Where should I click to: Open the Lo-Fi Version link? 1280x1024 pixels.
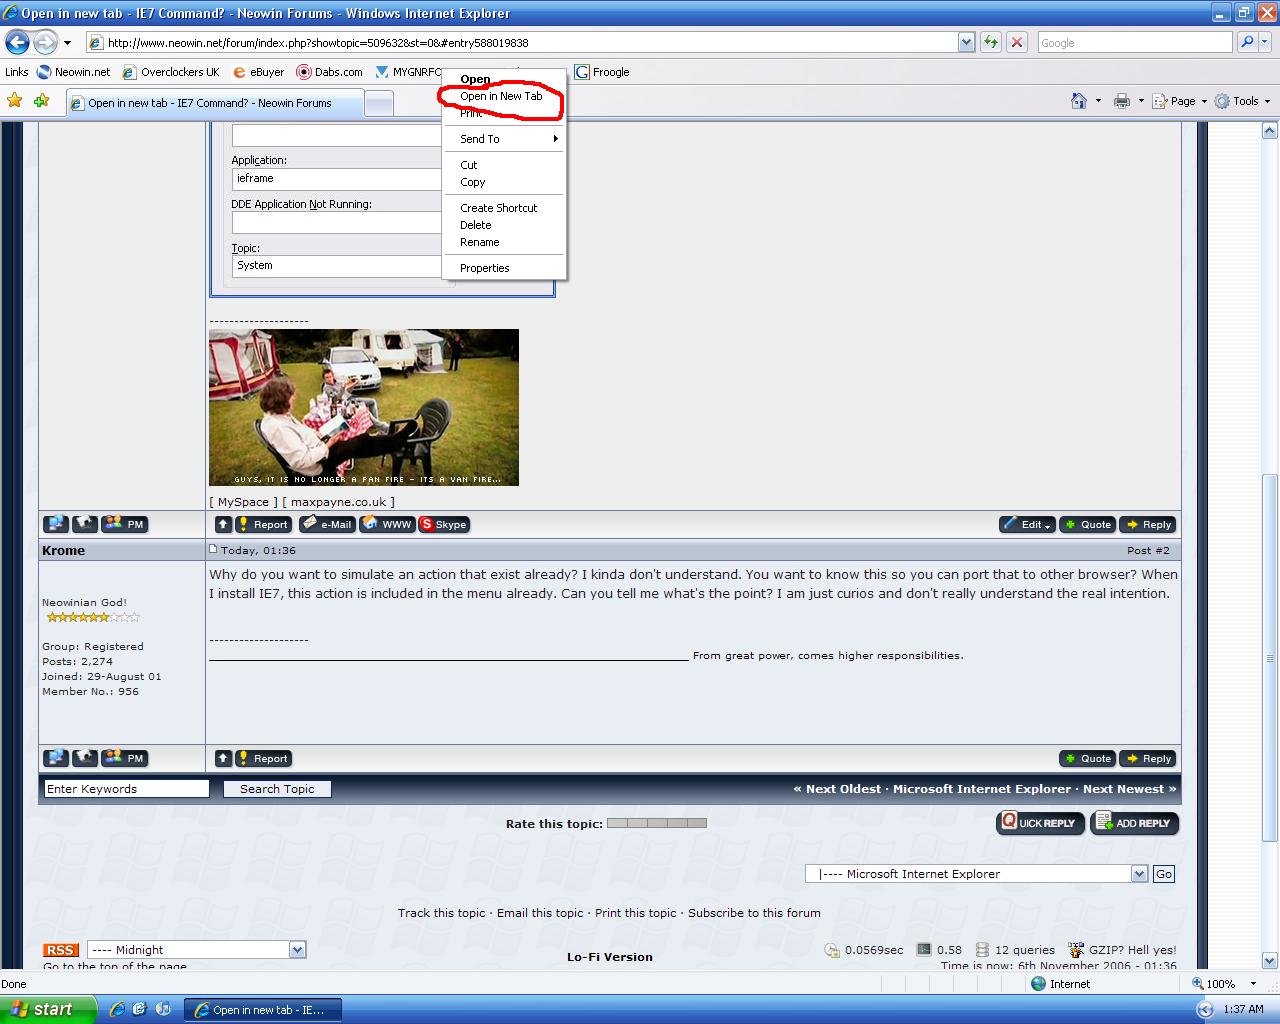point(610,957)
